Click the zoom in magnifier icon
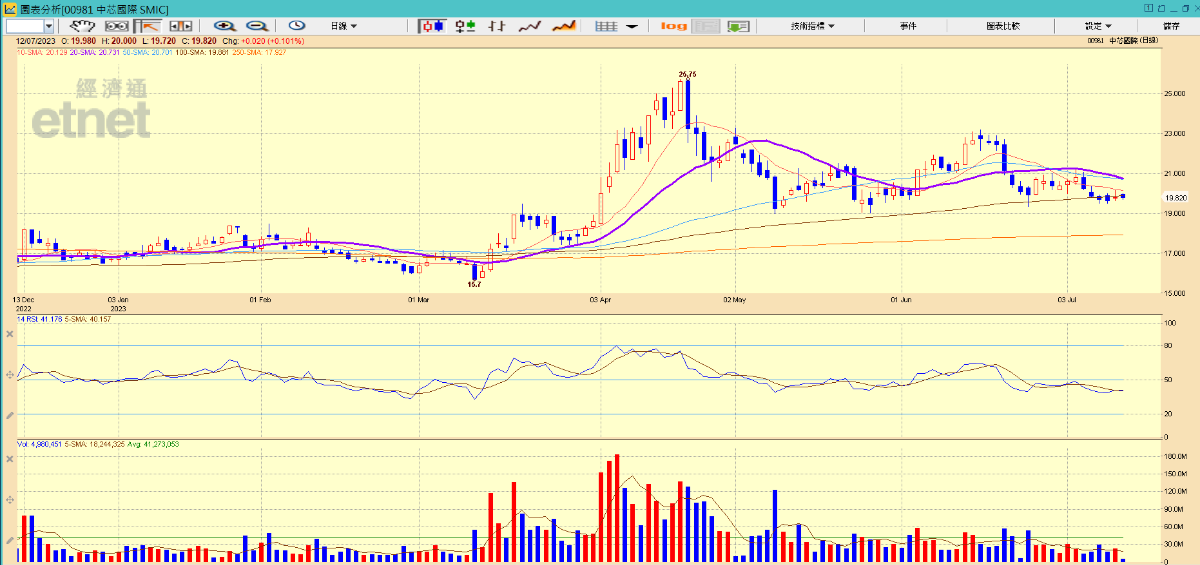This screenshot has height=565, width=1200. click(x=225, y=26)
